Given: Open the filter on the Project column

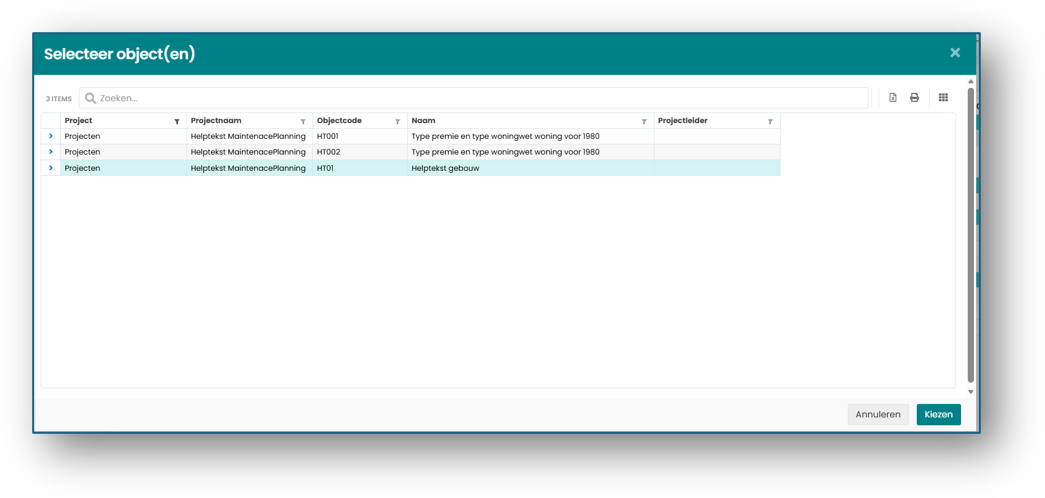Looking at the screenshot, I should tap(177, 121).
